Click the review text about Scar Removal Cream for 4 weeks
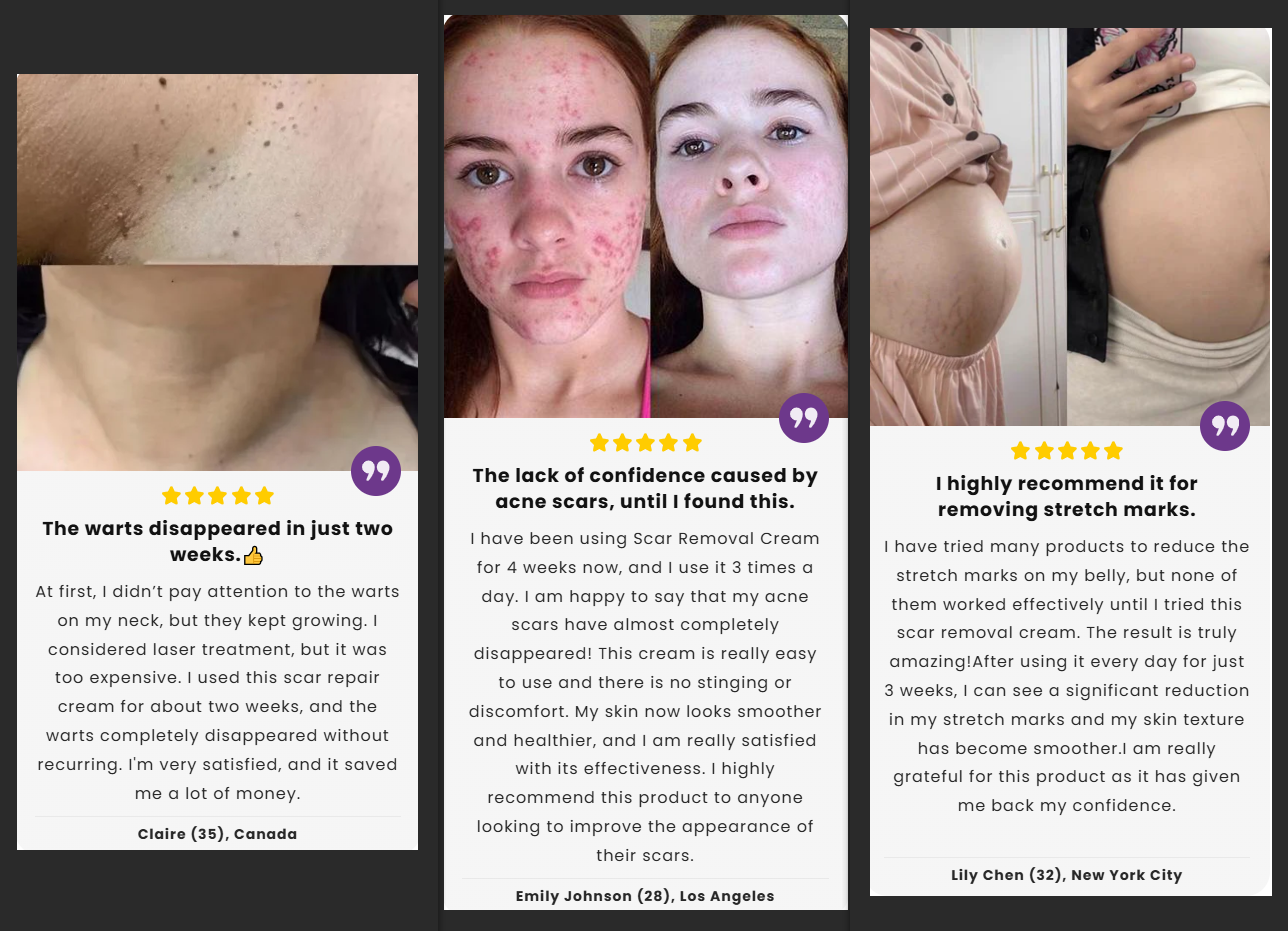The image size is (1288, 931). (x=645, y=697)
